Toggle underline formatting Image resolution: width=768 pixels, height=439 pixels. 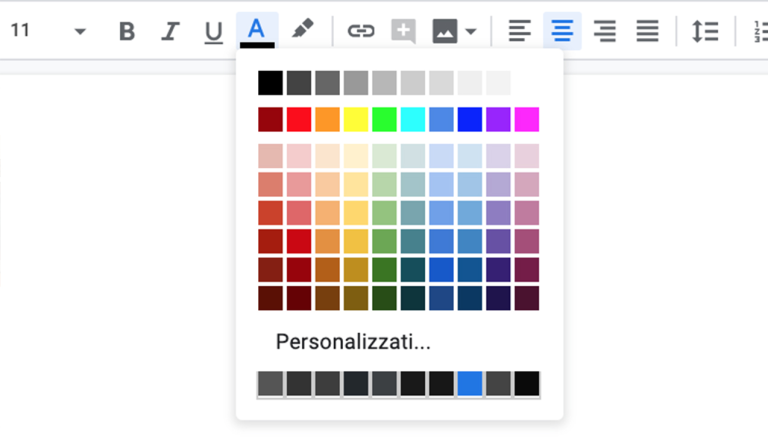point(213,32)
